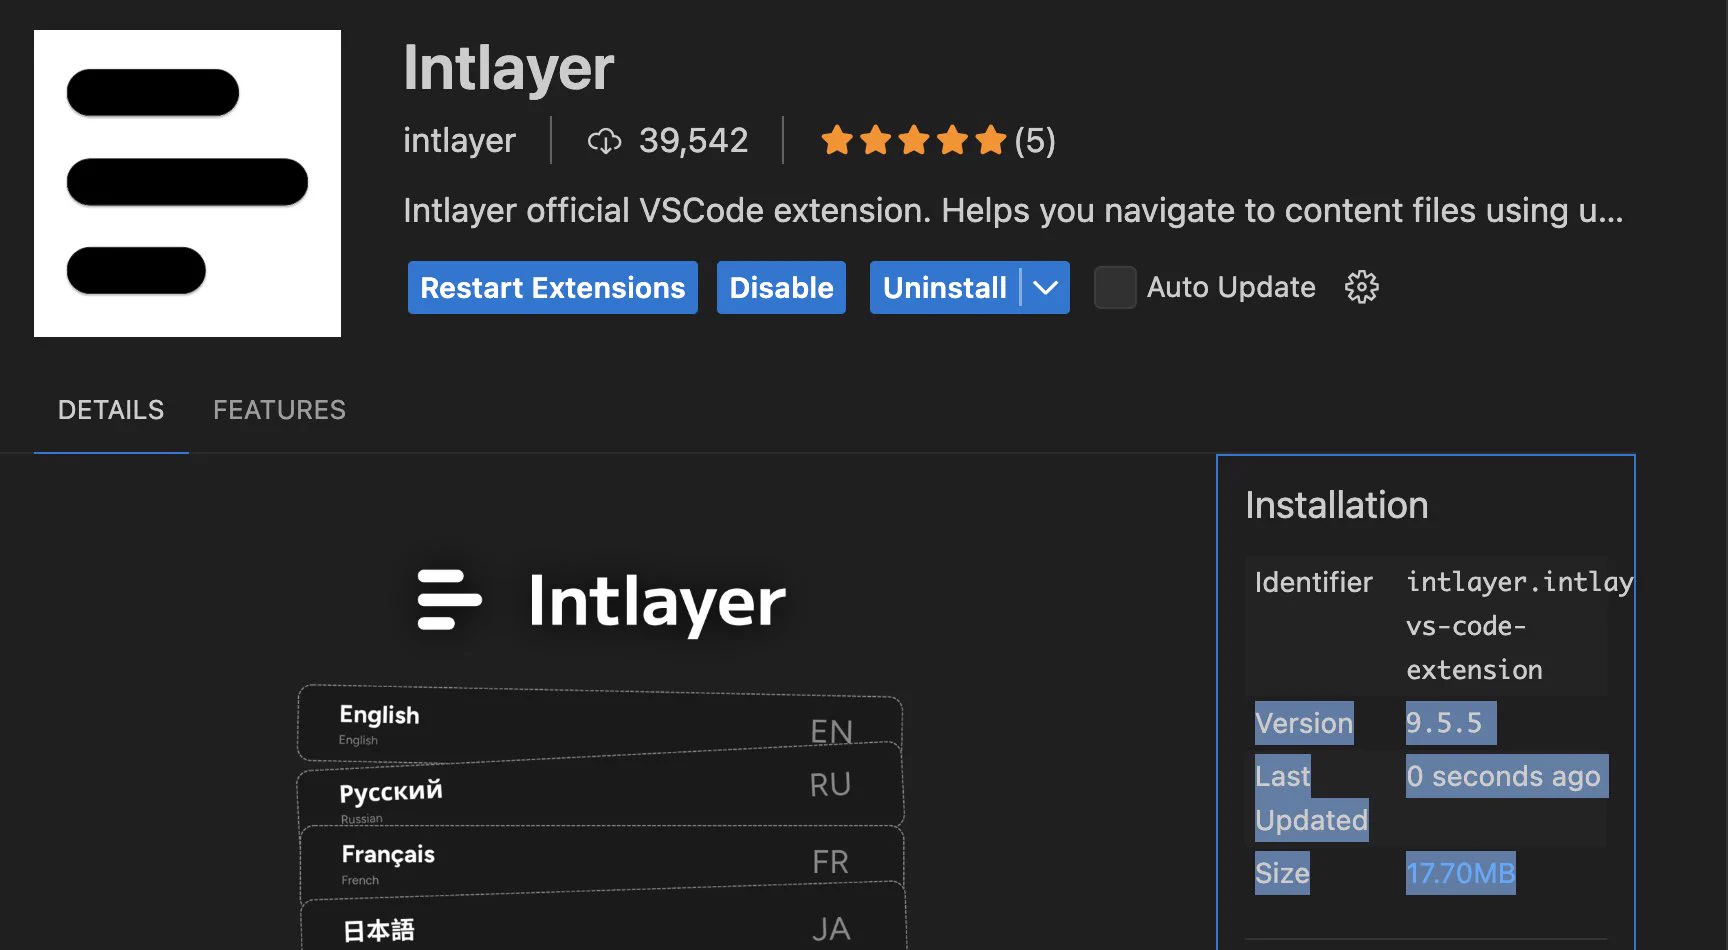Disable the Intlayer extension
Screen dimensions: 1728x950
pos(781,288)
